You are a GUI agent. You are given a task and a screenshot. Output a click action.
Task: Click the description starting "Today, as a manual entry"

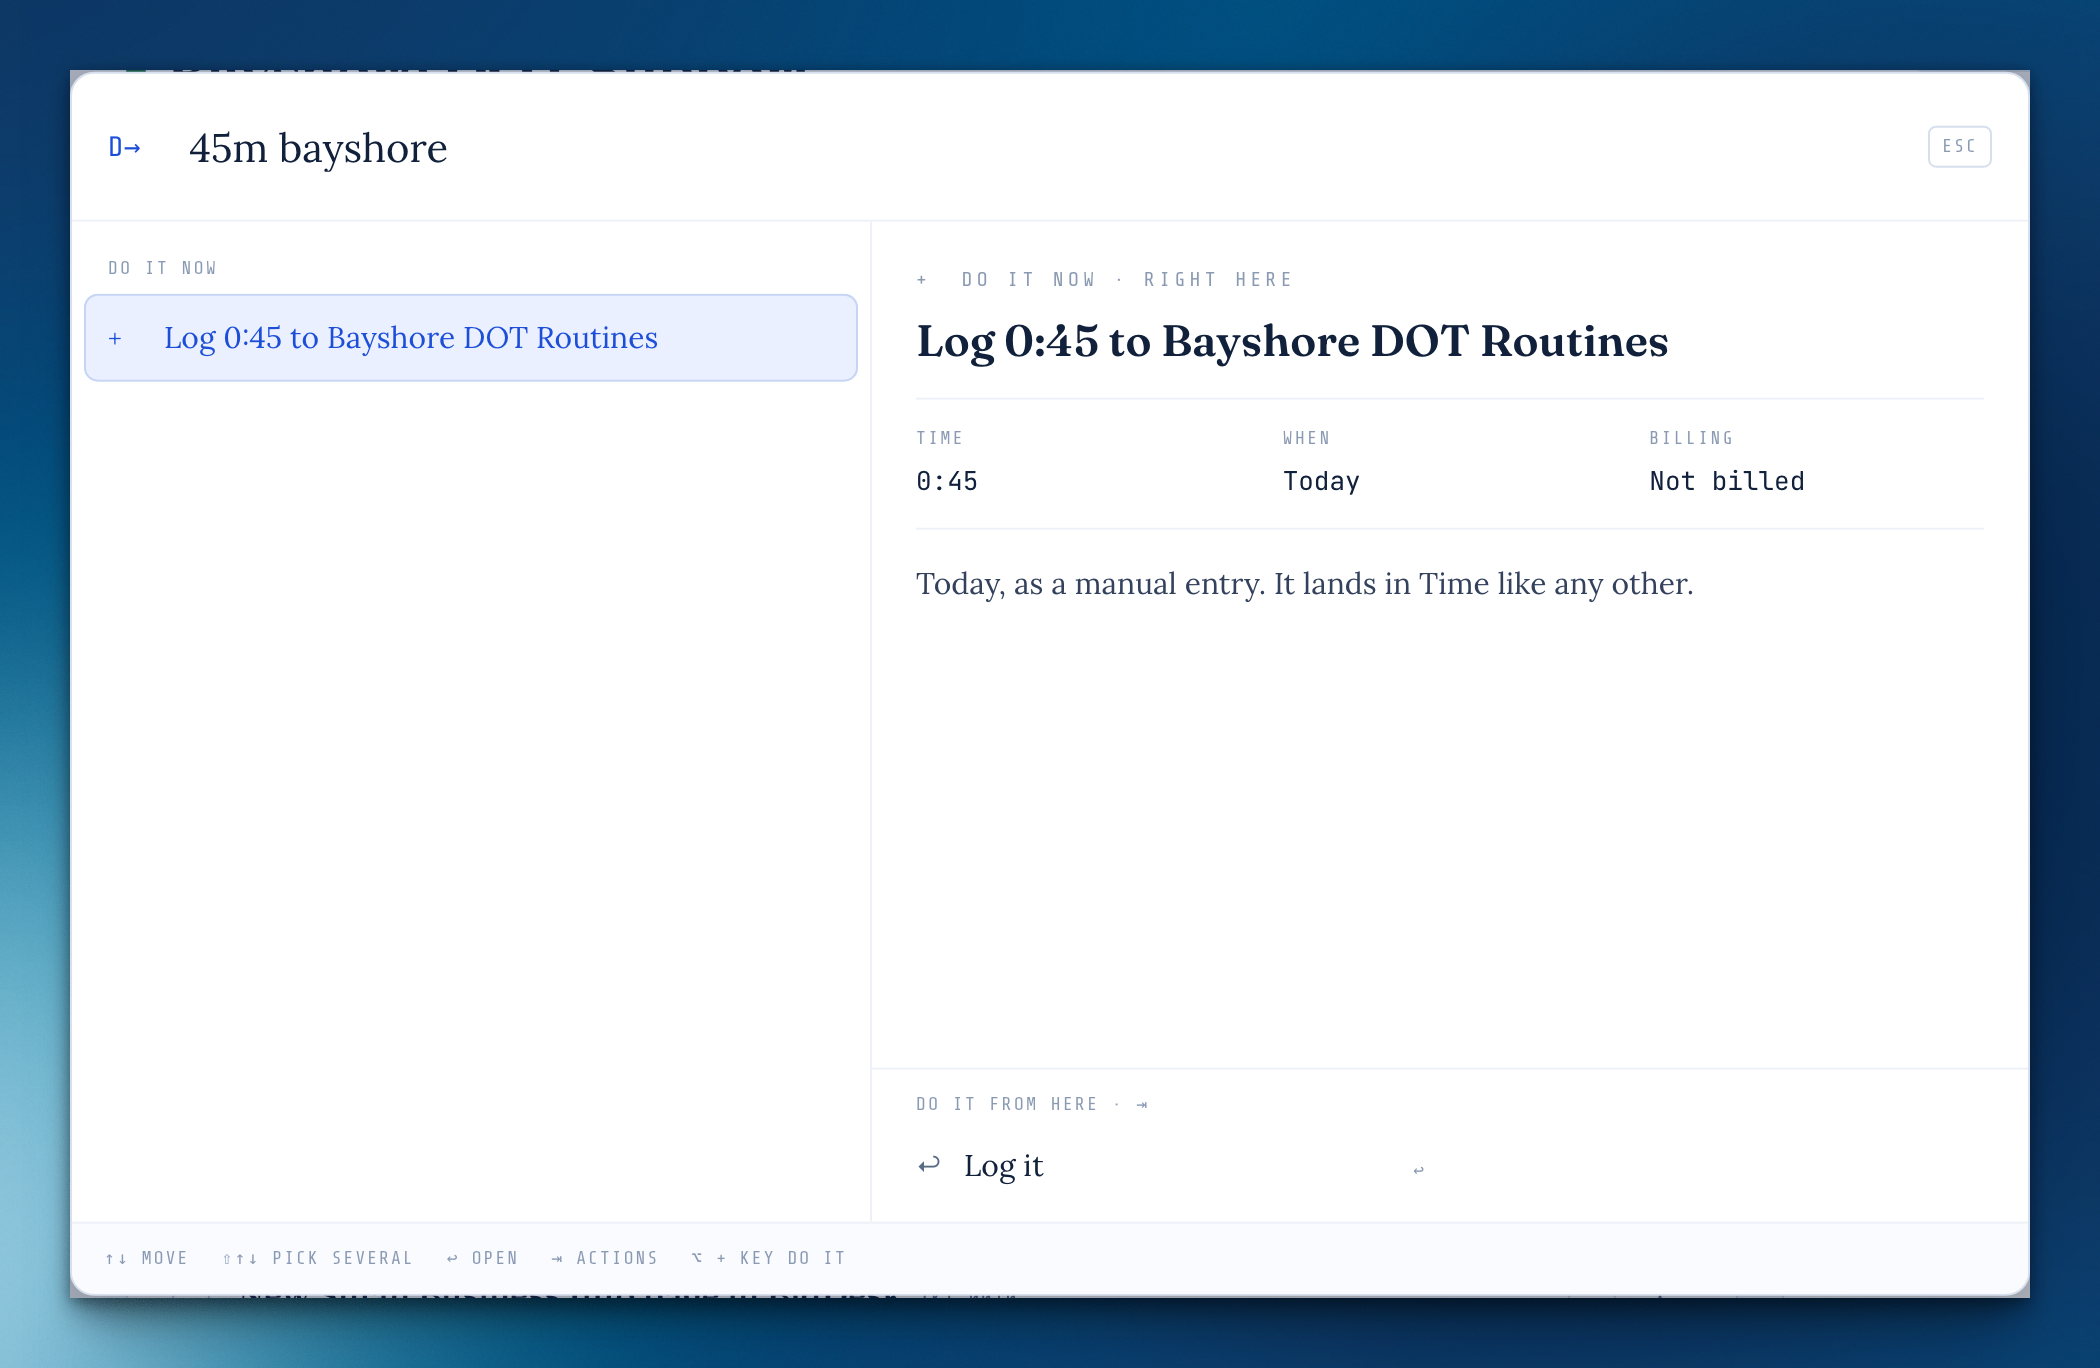(x=1305, y=584)
